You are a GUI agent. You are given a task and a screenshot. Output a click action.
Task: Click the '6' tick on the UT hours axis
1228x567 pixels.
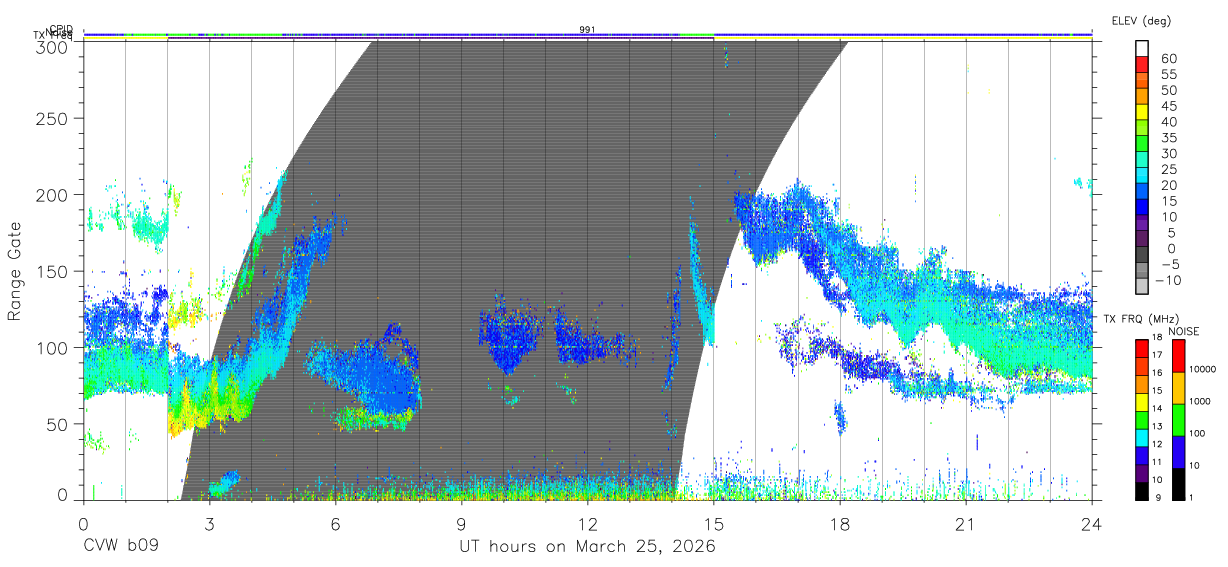point(336,524)
